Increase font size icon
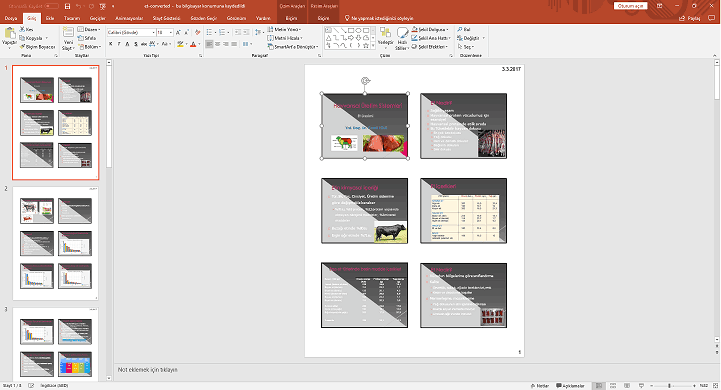721x390 pixels. 178,33
